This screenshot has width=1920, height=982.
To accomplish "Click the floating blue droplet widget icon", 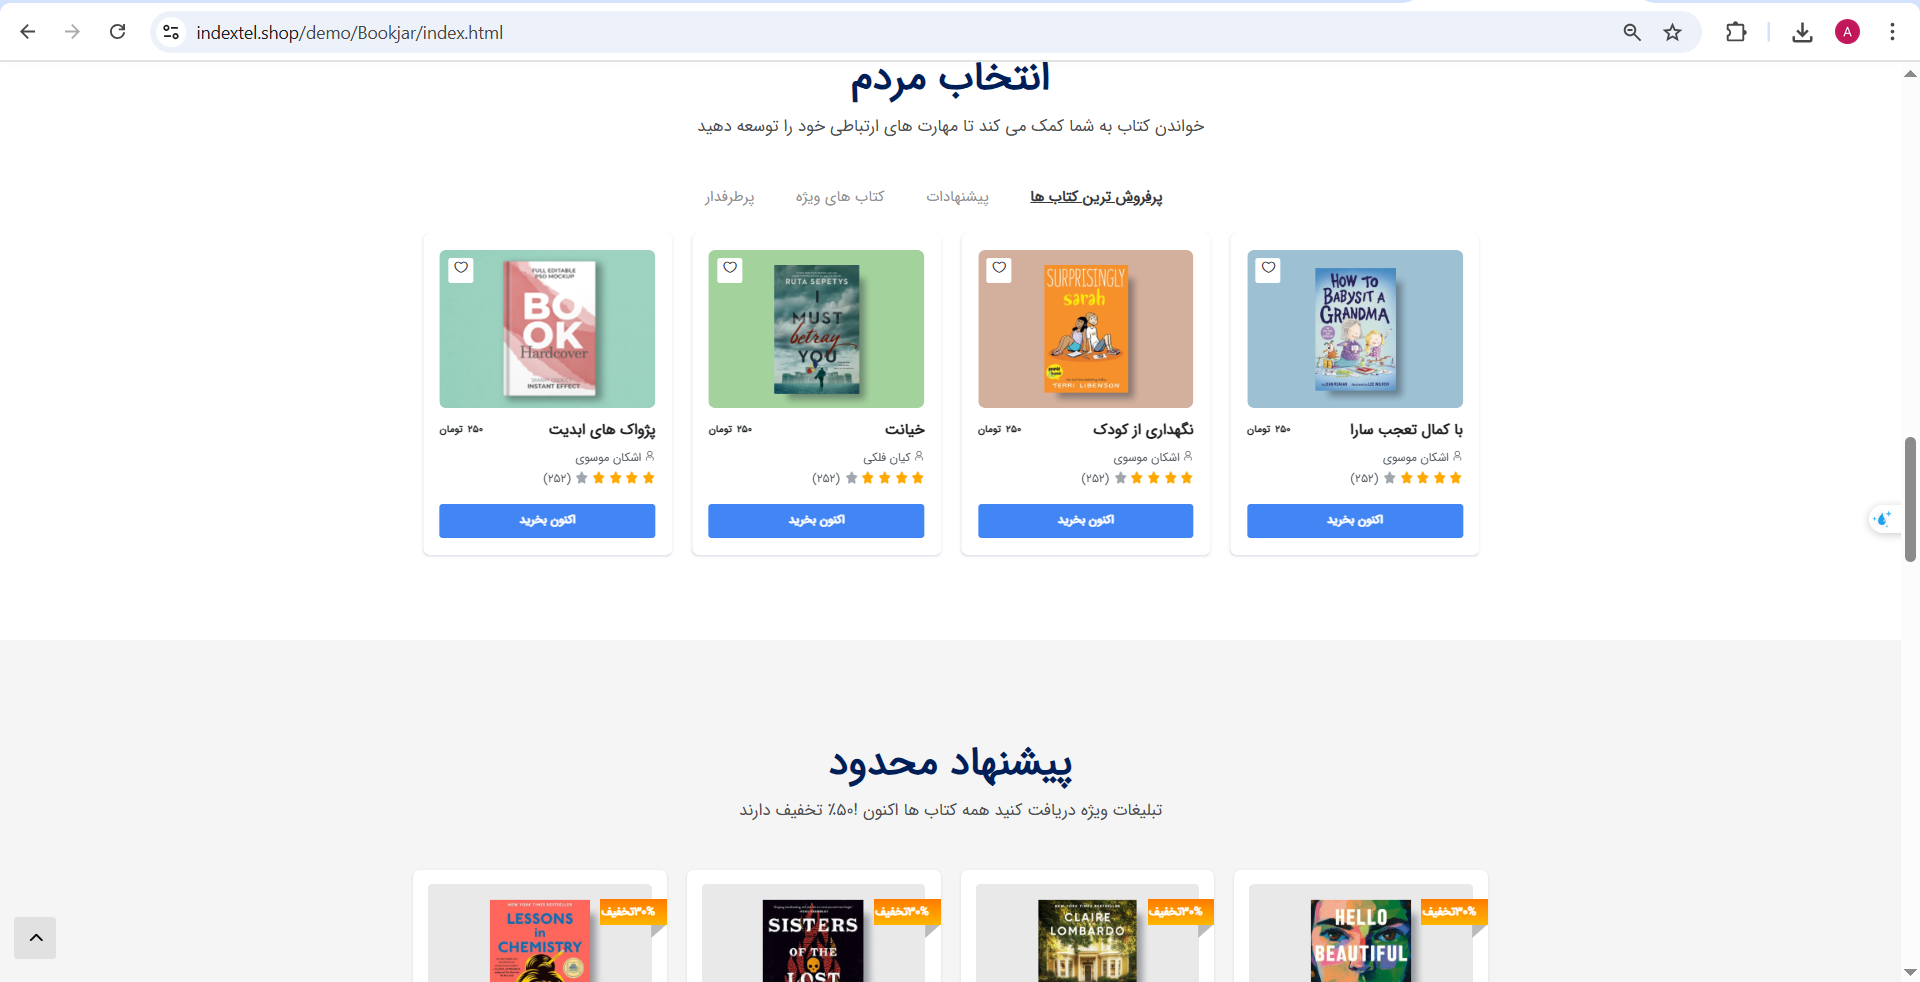I will coord(1884,519).
